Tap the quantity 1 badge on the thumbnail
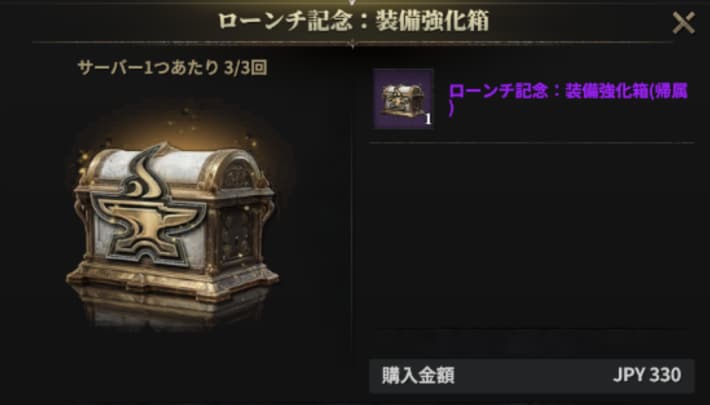710x405 pixels. [x=428, y=119]
